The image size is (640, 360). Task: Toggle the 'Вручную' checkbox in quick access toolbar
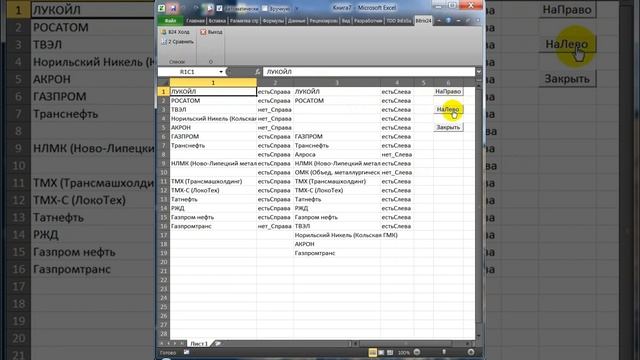click(264, 8)
